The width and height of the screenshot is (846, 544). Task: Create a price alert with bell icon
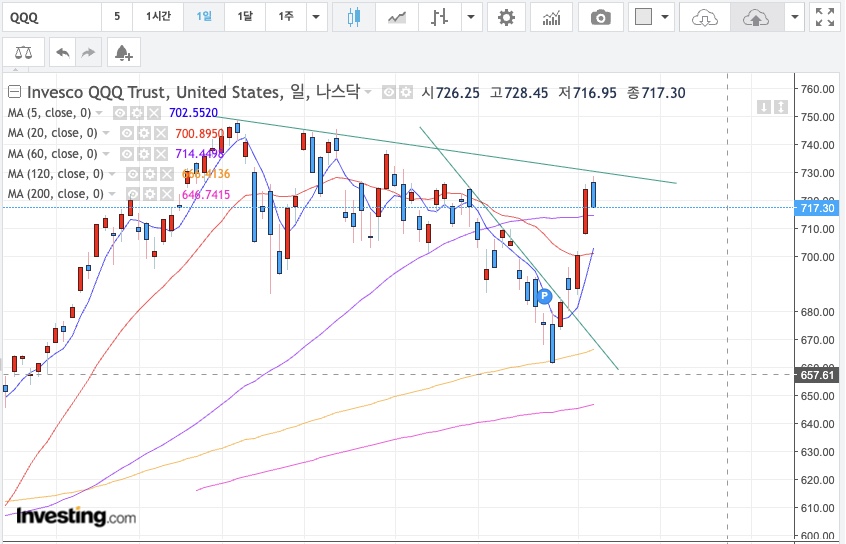coord(124,52)
